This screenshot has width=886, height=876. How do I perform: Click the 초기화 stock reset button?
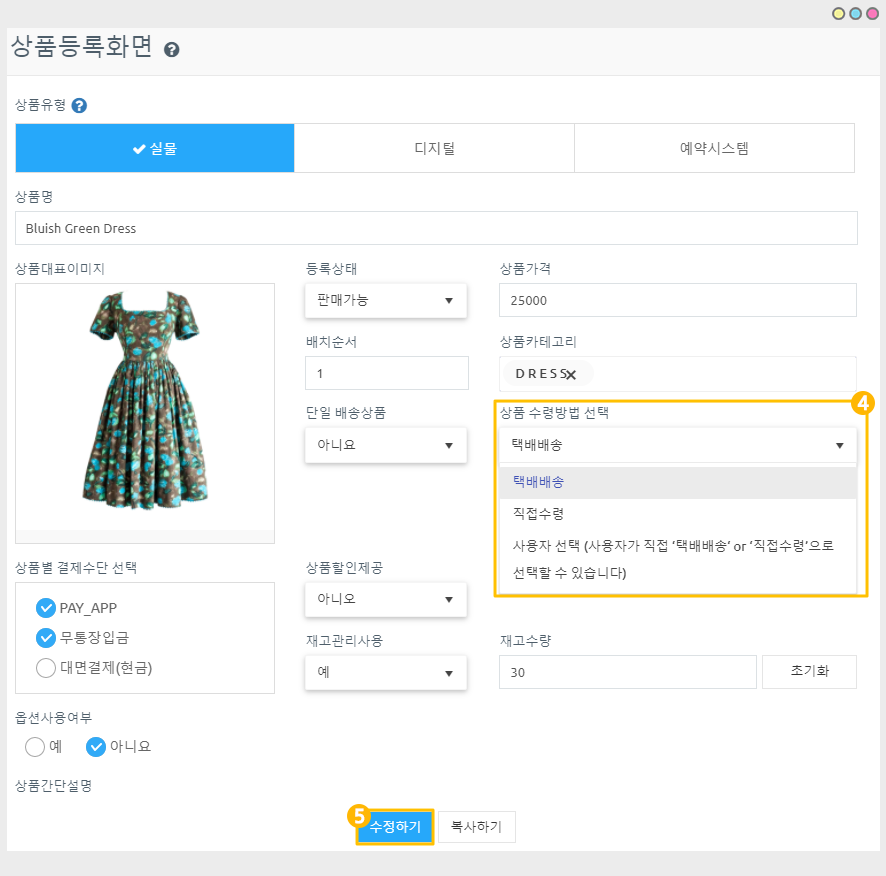(808, 672)
